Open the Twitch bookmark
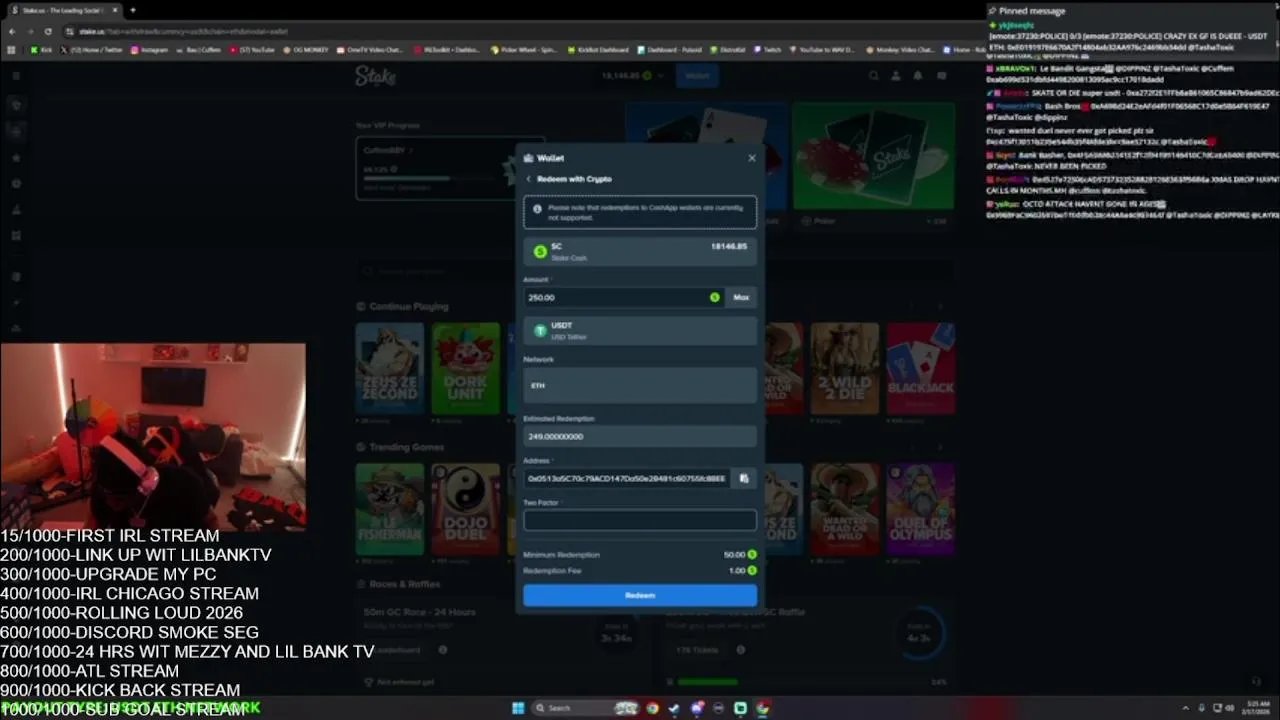 pos(767,49)
